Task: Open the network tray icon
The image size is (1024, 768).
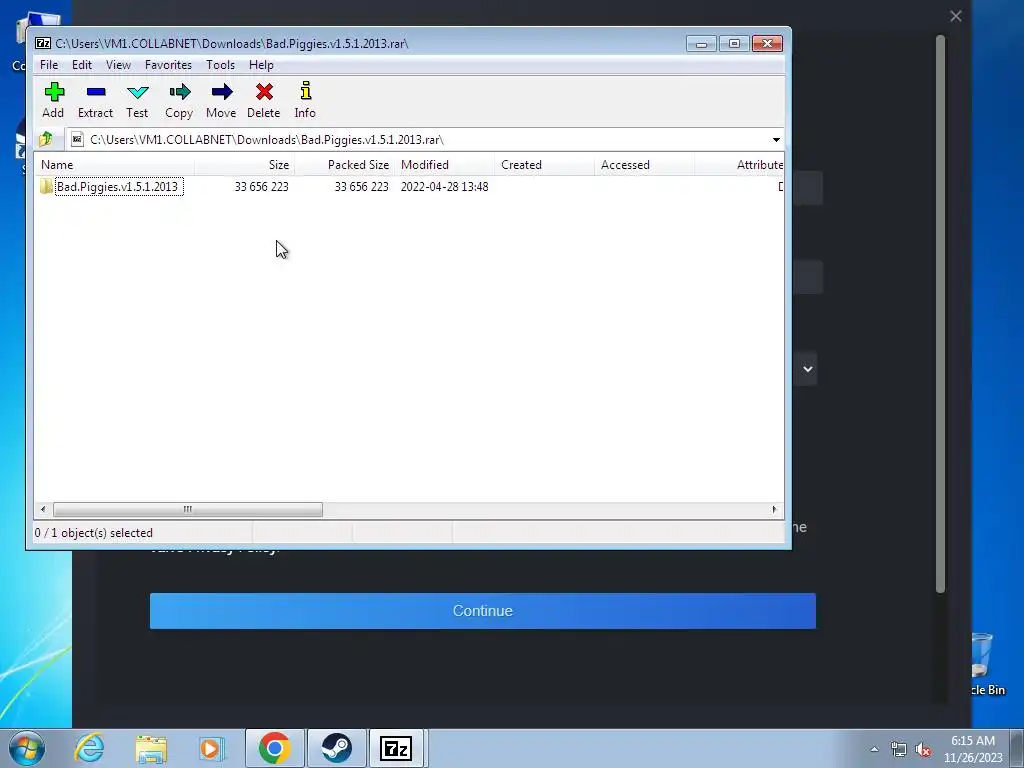Action: coord(899,750)
